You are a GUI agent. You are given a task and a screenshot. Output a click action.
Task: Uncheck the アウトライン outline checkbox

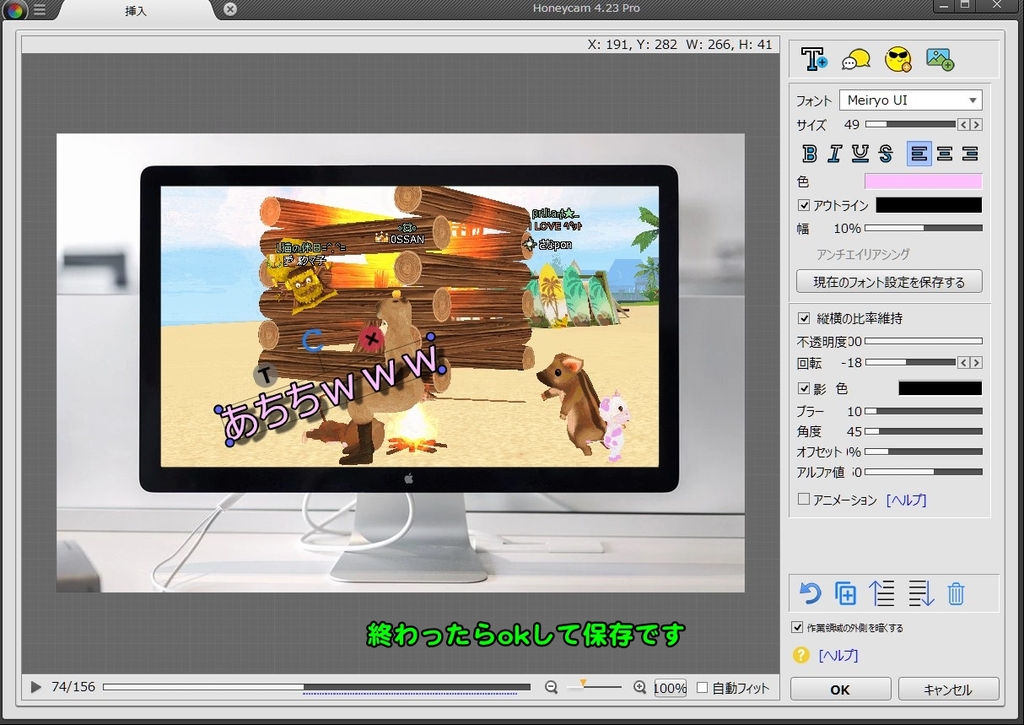pos(804,205)
